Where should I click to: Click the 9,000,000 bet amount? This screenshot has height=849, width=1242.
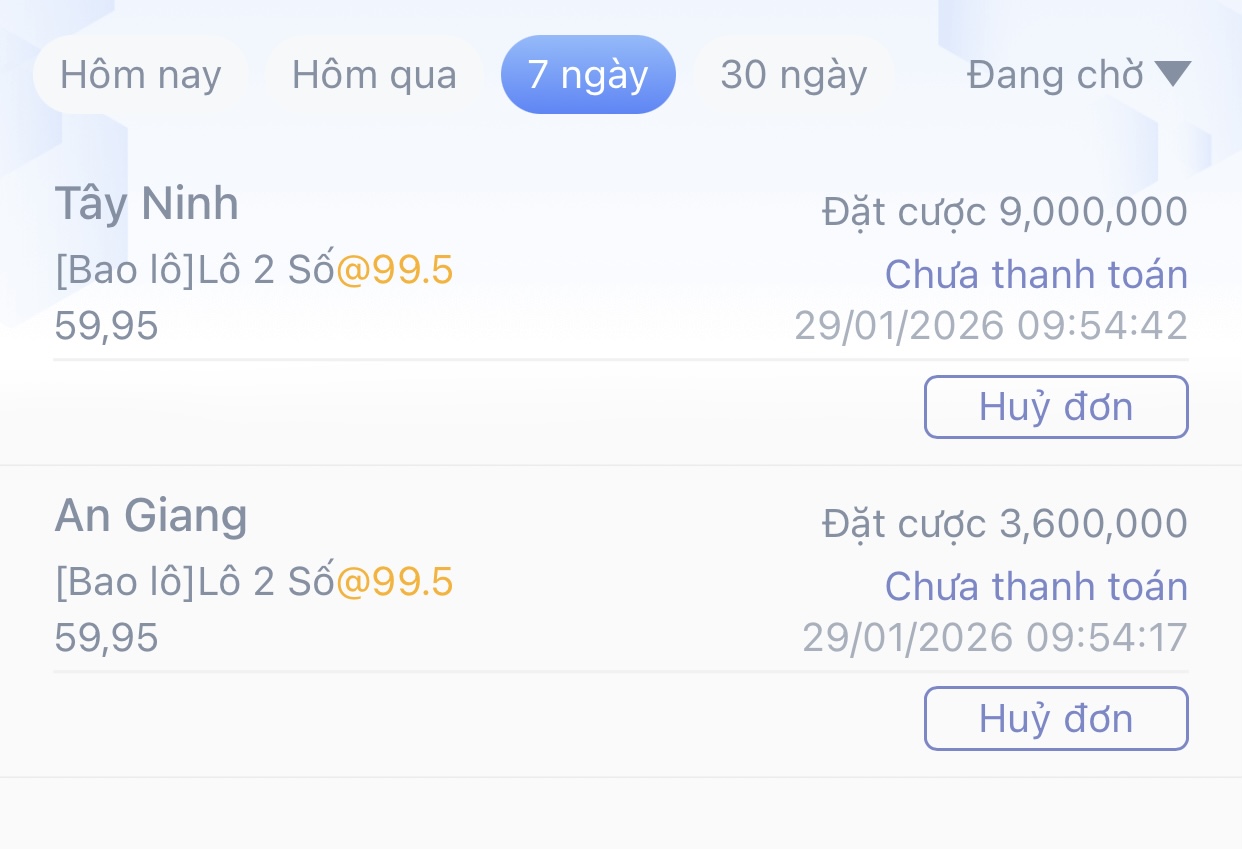pyautogui.click(x=1093, y=212)
